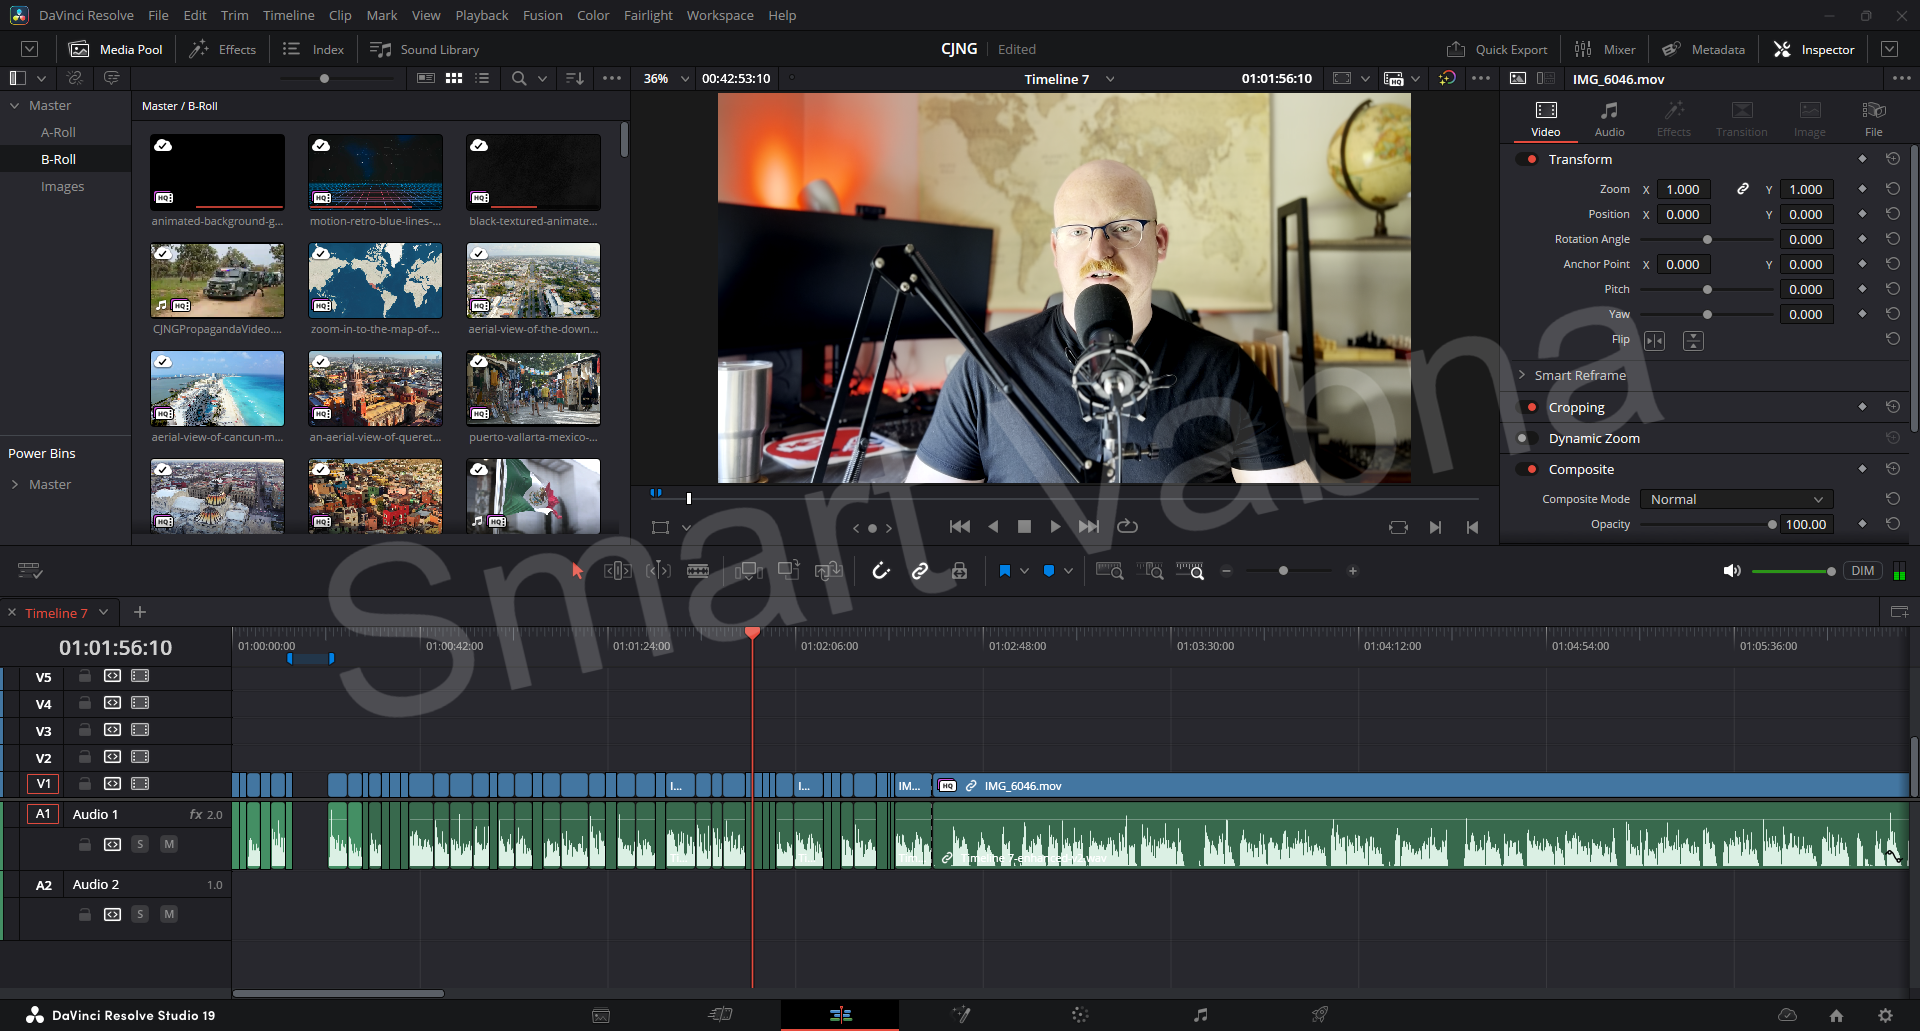Open the Workspace menu
Image resolution: width=1920 pixels, height=1031 pixels.
tap(720, 15)
